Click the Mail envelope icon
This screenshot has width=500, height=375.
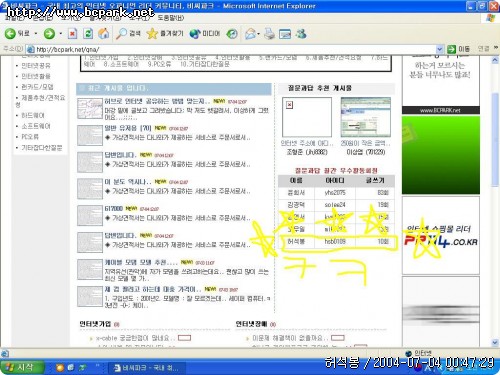pos(250,34)
